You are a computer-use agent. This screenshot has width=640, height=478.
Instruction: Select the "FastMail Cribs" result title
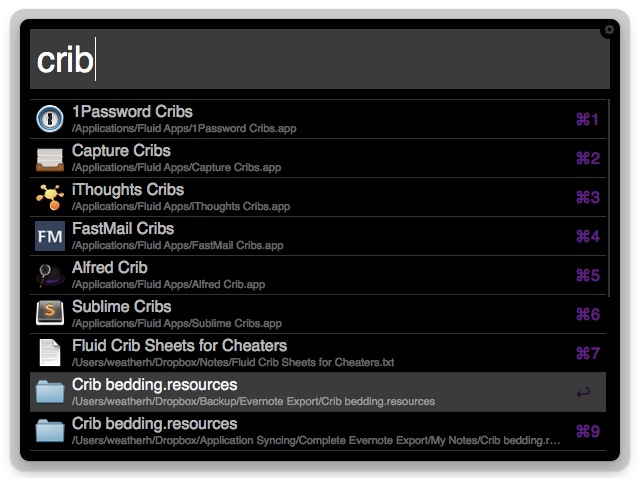coord(123,229)
